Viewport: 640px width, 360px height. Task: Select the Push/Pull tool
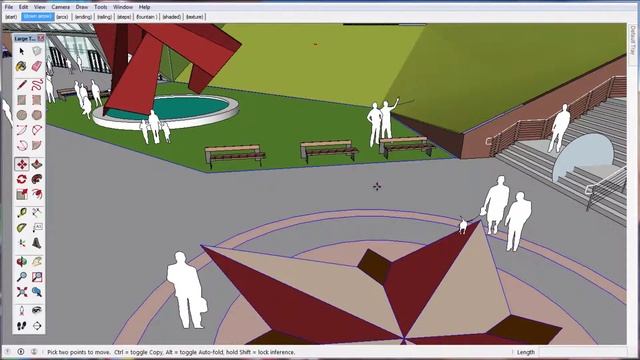(37, 164)
